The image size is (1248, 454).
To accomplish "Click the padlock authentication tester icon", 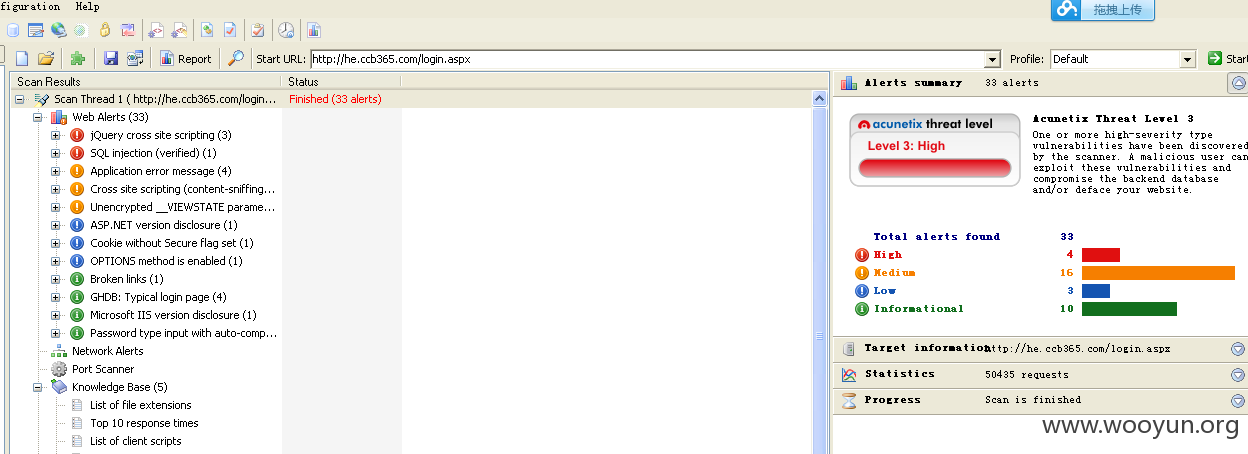I will 105,30.
